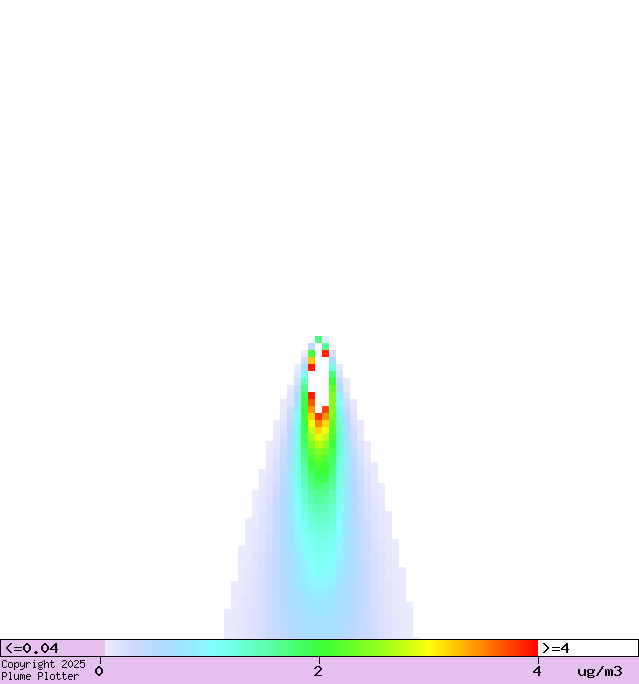Click the yellow section of the color scale
The image size is (639, 684).
click(x=430, y=648)
